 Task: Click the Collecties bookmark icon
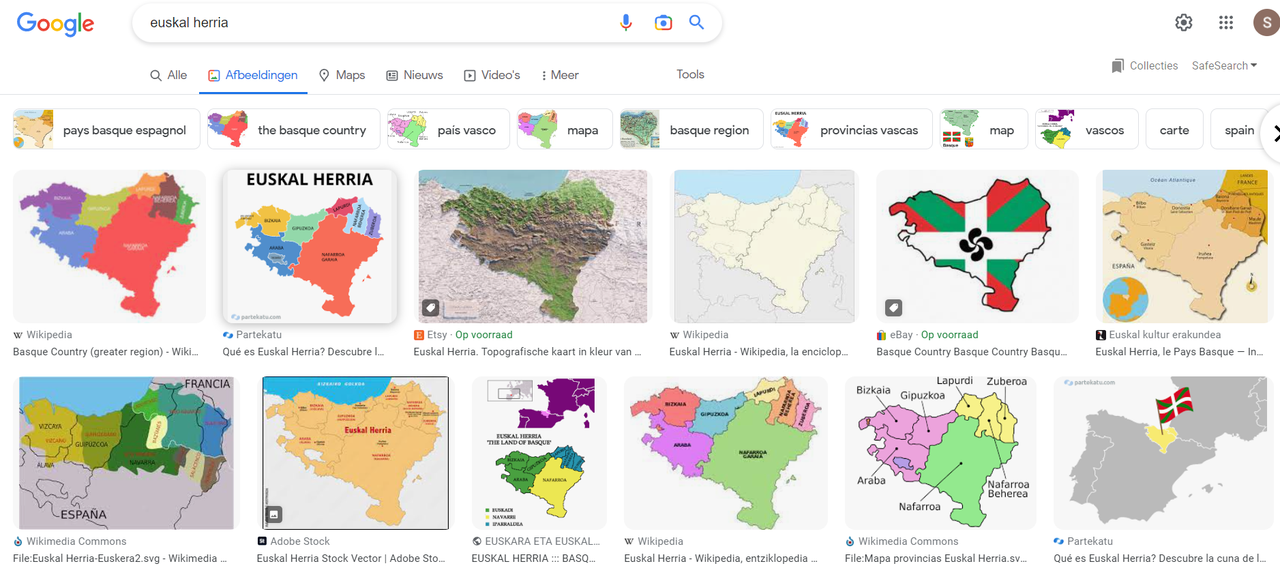tap(1117, 66)
